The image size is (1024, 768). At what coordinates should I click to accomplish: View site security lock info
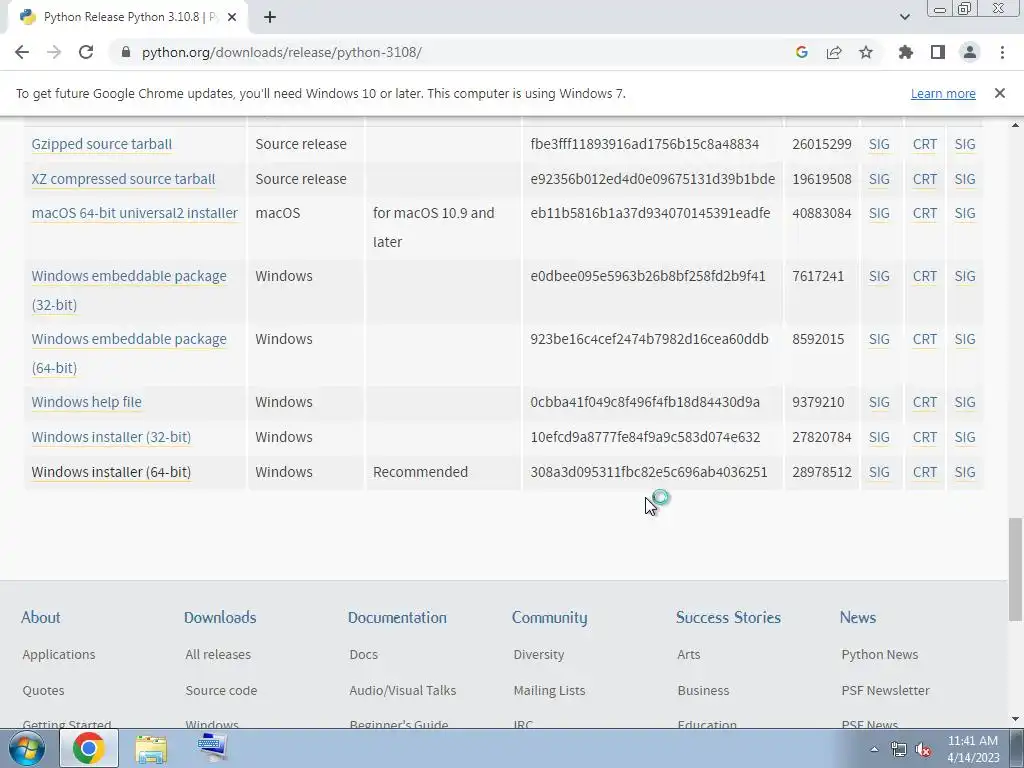click(x=126, y=52)
